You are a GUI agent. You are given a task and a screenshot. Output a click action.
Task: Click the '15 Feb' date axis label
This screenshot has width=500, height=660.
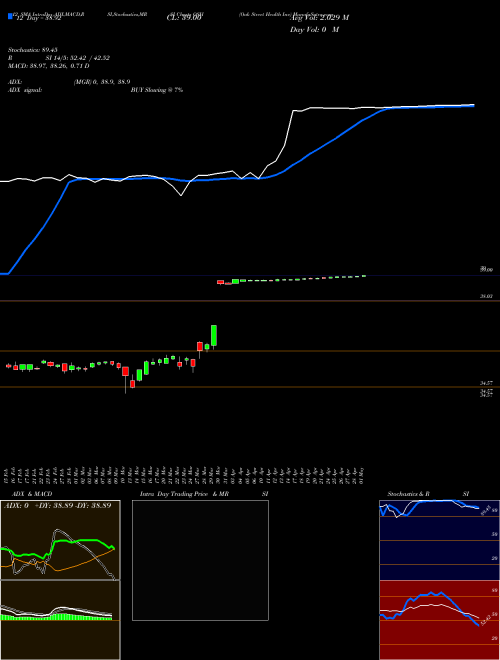pyautogui.click(x=7, y=476)
